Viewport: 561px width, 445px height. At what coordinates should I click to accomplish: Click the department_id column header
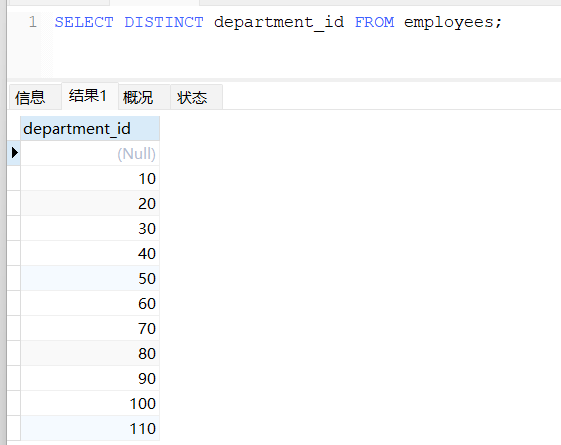(x=90, y=128)
